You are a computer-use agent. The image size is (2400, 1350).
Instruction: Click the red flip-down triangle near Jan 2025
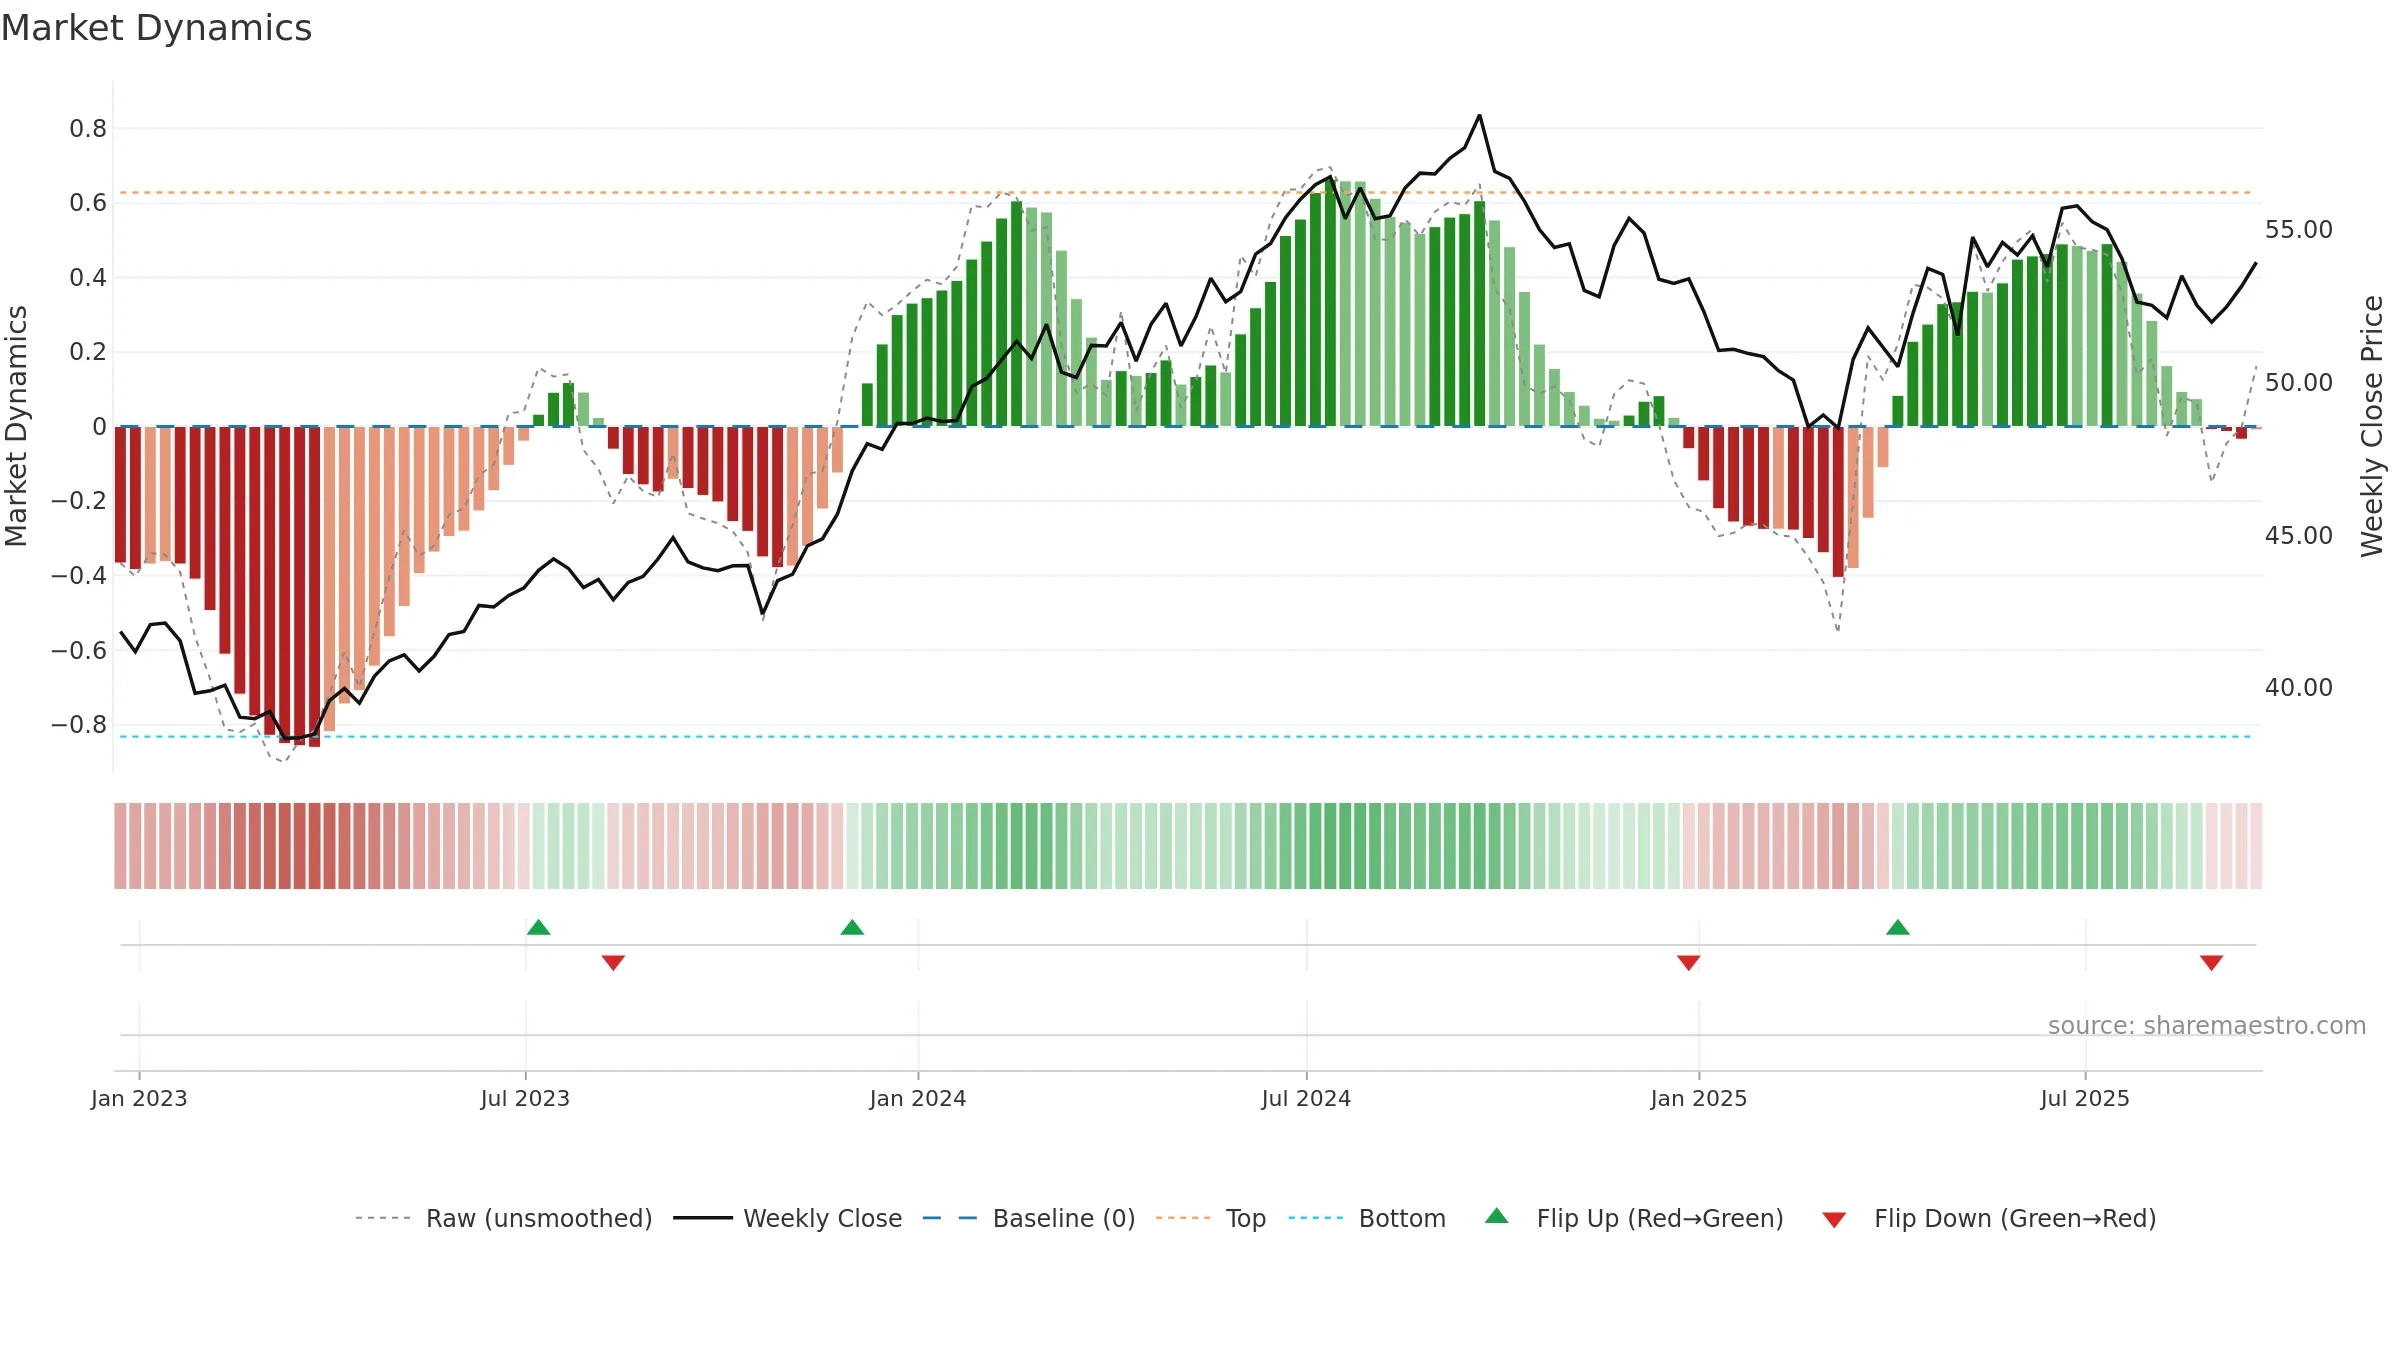coord(1688,962)
